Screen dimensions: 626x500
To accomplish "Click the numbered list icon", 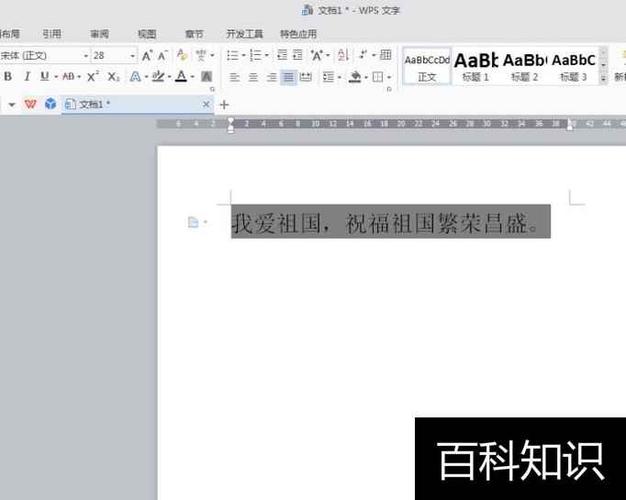I will 256,55.
